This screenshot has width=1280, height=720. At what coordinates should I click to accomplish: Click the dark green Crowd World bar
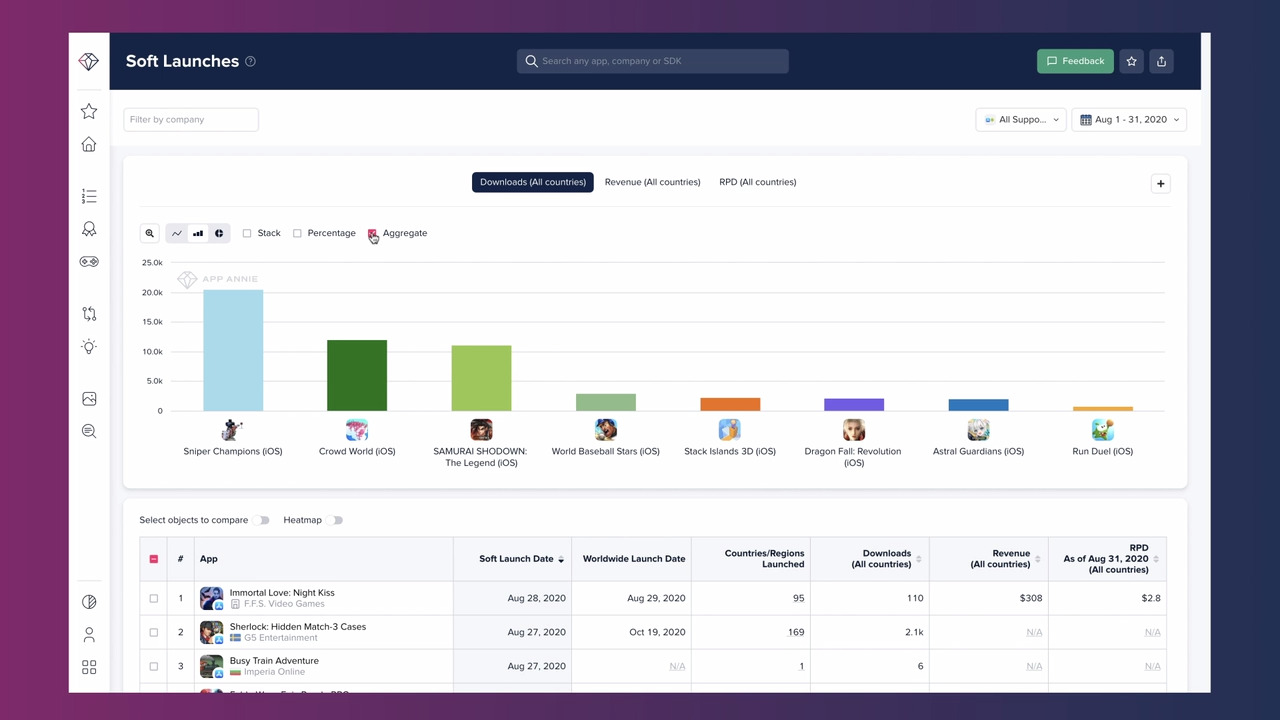tap(357, 375)
